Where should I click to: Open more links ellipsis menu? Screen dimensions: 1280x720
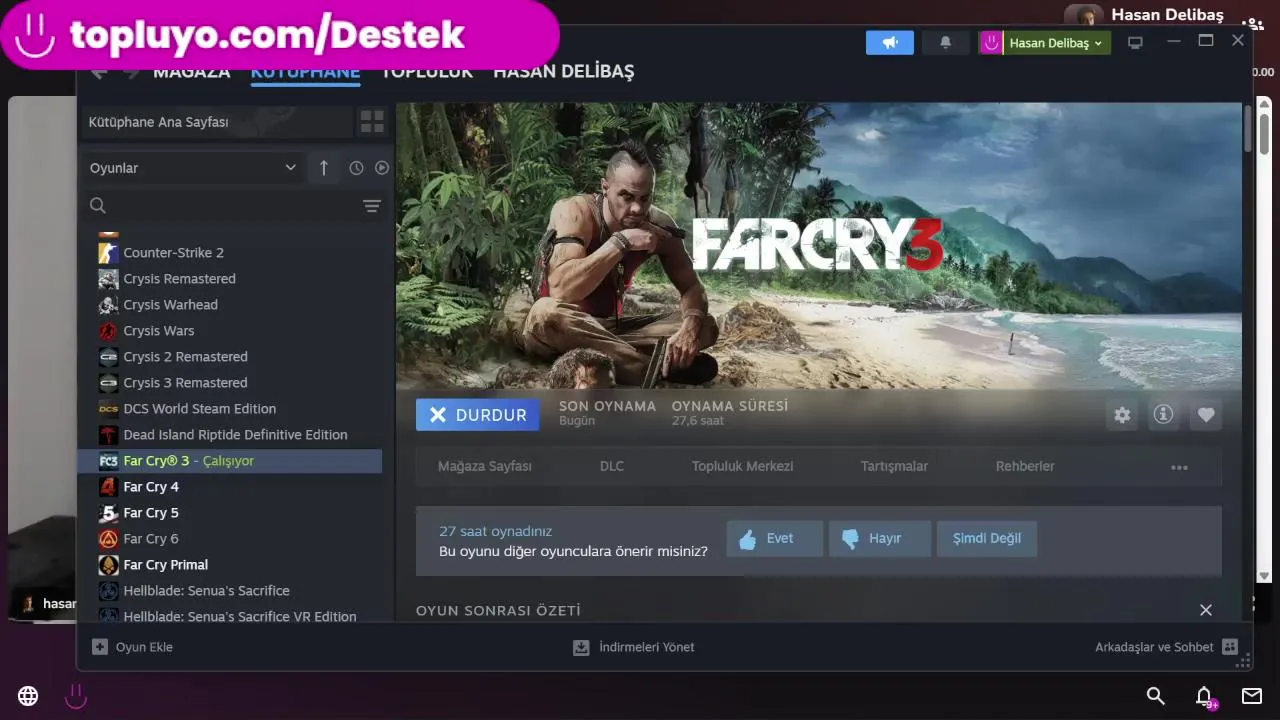[x=1179, y=467]
